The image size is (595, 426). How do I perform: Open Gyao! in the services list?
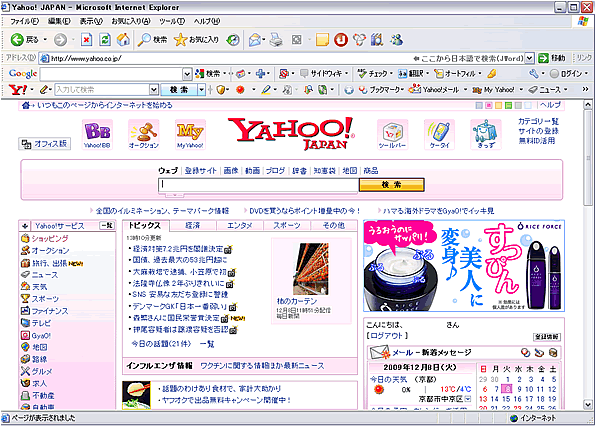click(41, 336)
